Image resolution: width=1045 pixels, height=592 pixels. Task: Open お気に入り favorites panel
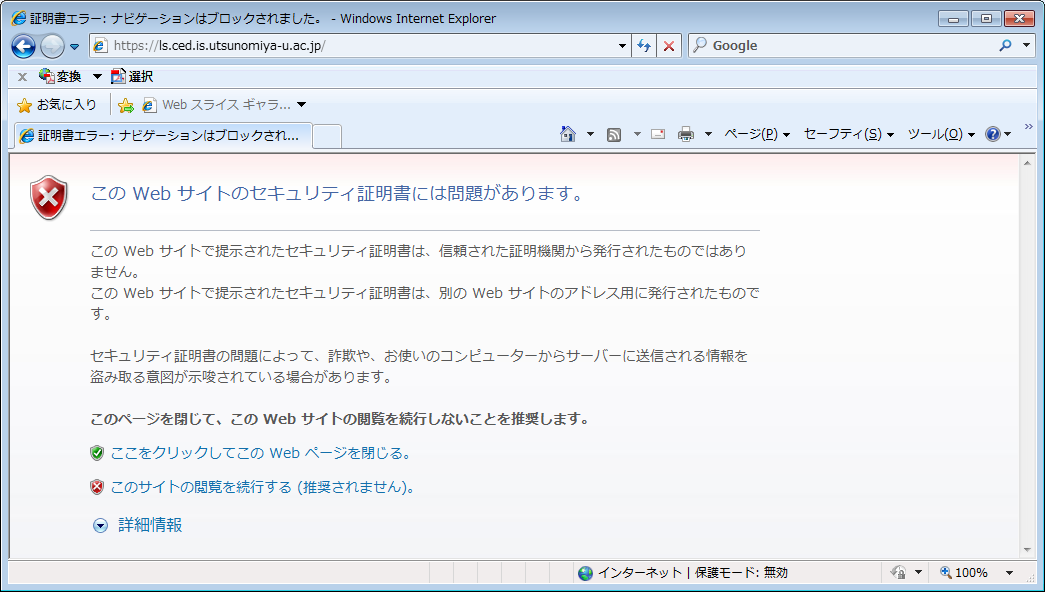(57, 105)
